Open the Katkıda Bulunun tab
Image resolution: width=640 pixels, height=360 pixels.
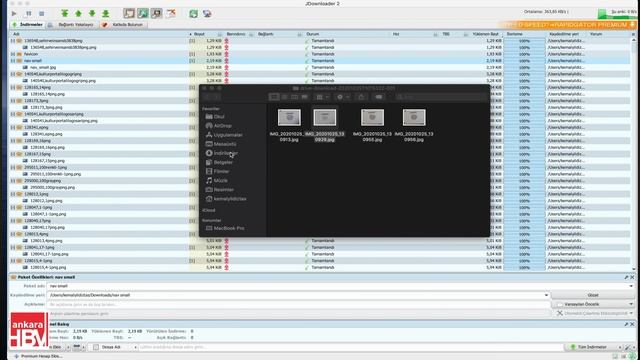123,24
